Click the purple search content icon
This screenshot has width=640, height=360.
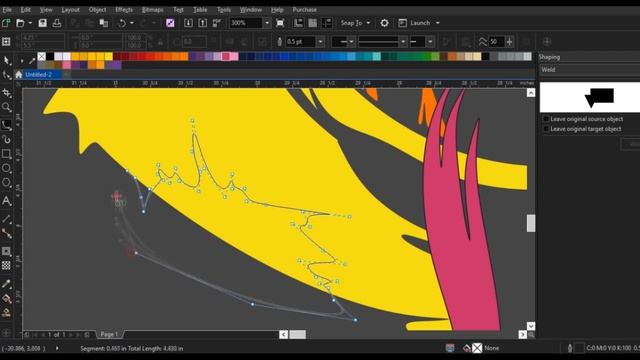click(170, 23)
